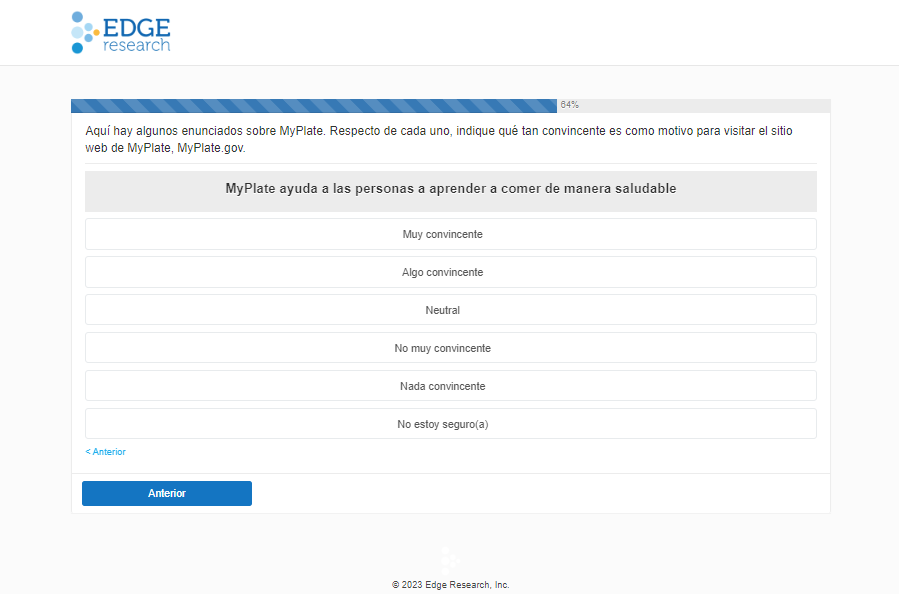Select "No estoy seguro(a)" response
Image resolution: width=899 pixels, height=594 pixels.
tap(451, 424)
